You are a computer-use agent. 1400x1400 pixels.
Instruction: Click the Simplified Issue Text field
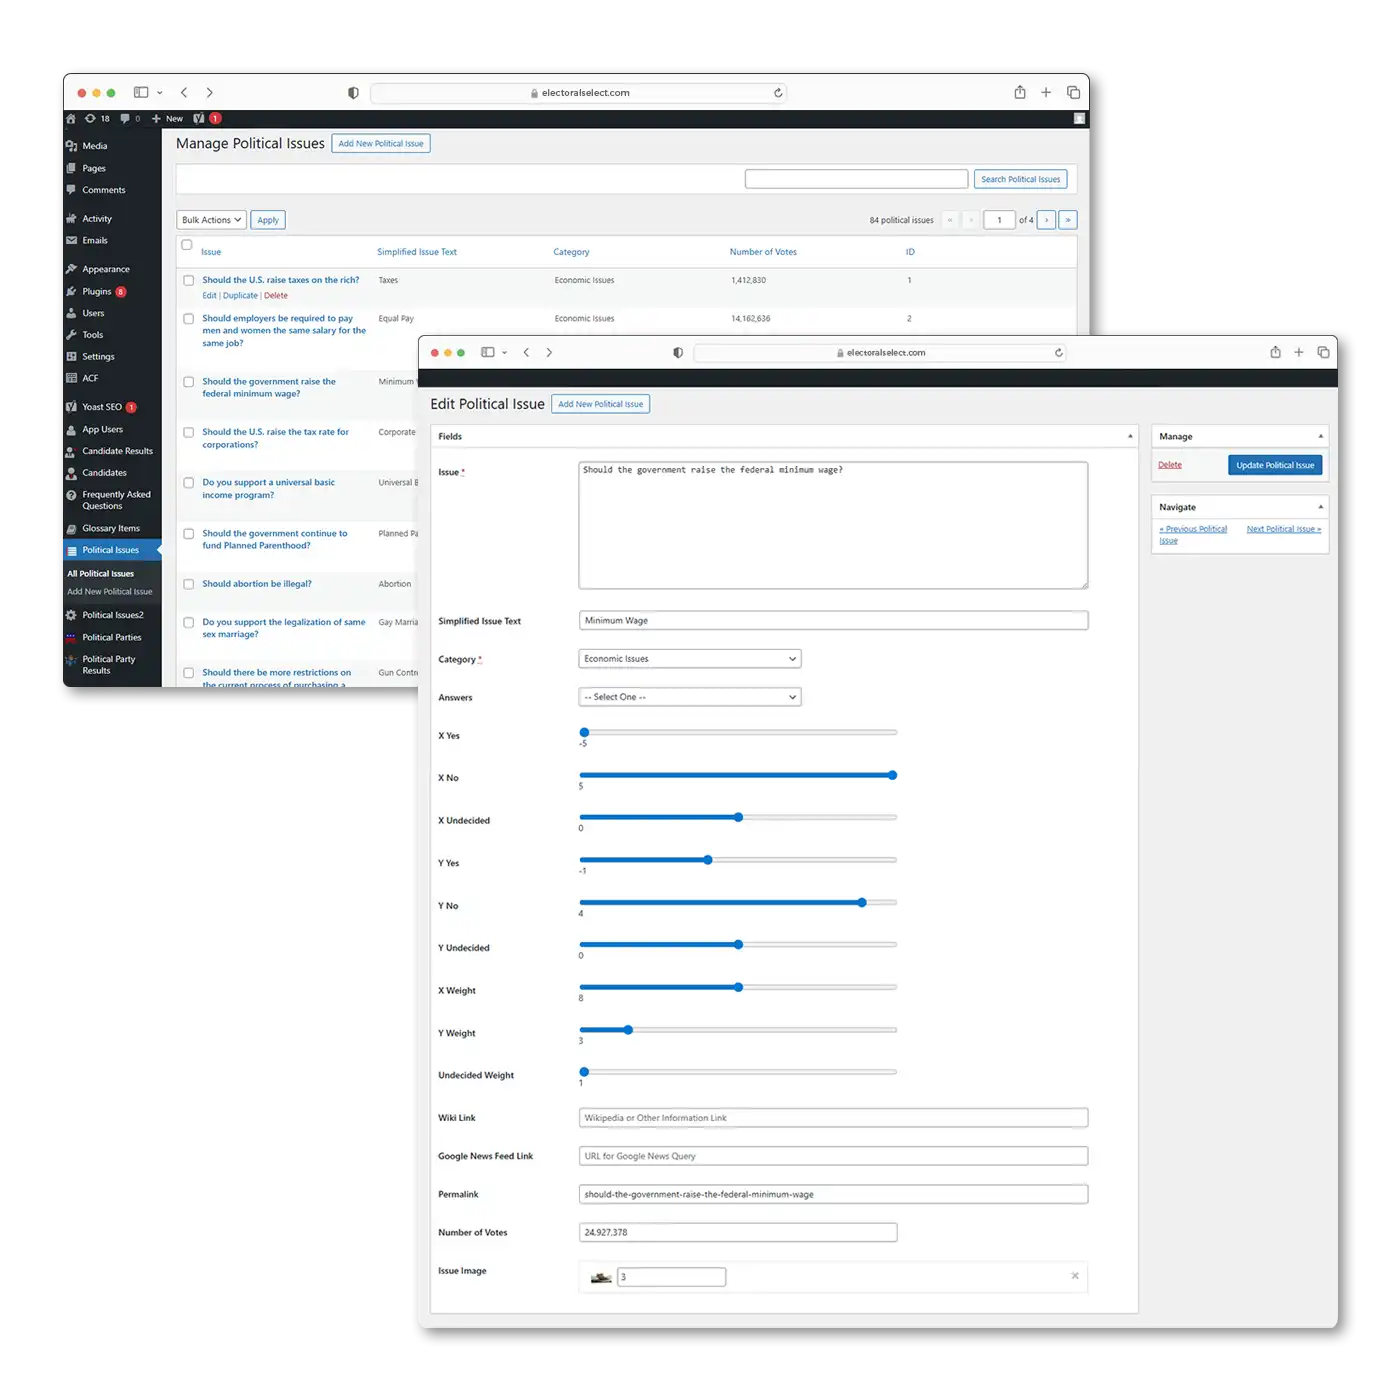pyautogui.click(x=833, y=621)
